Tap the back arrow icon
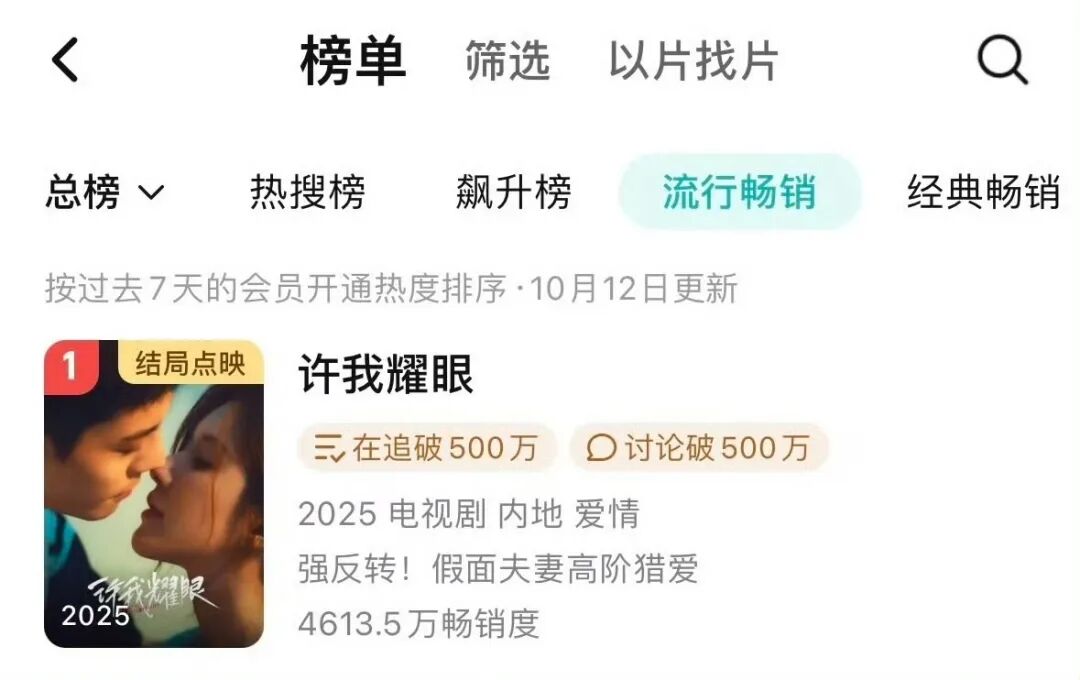 click(x=65, y=60)
